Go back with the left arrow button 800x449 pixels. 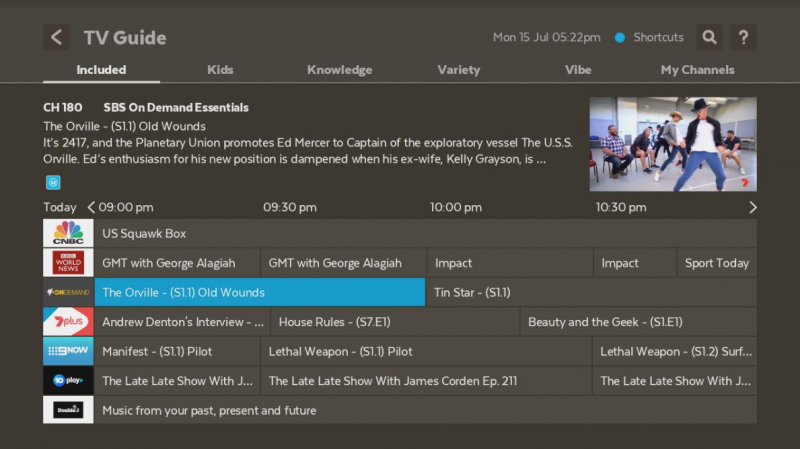click(56, 37)
